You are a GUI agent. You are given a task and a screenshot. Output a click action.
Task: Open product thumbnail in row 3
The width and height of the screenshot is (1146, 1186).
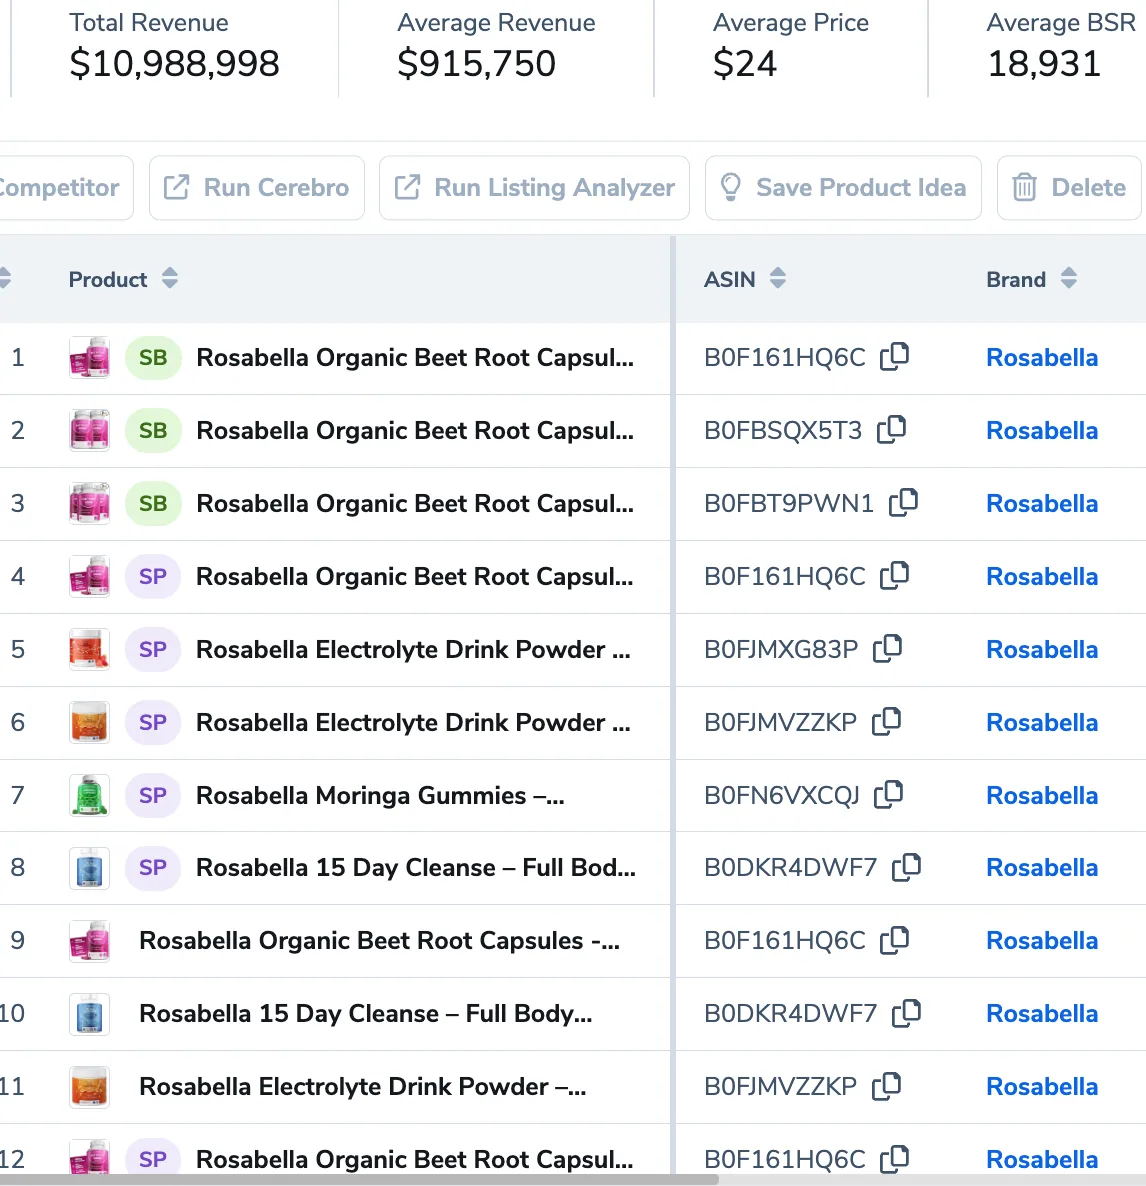tap(89, 503)
